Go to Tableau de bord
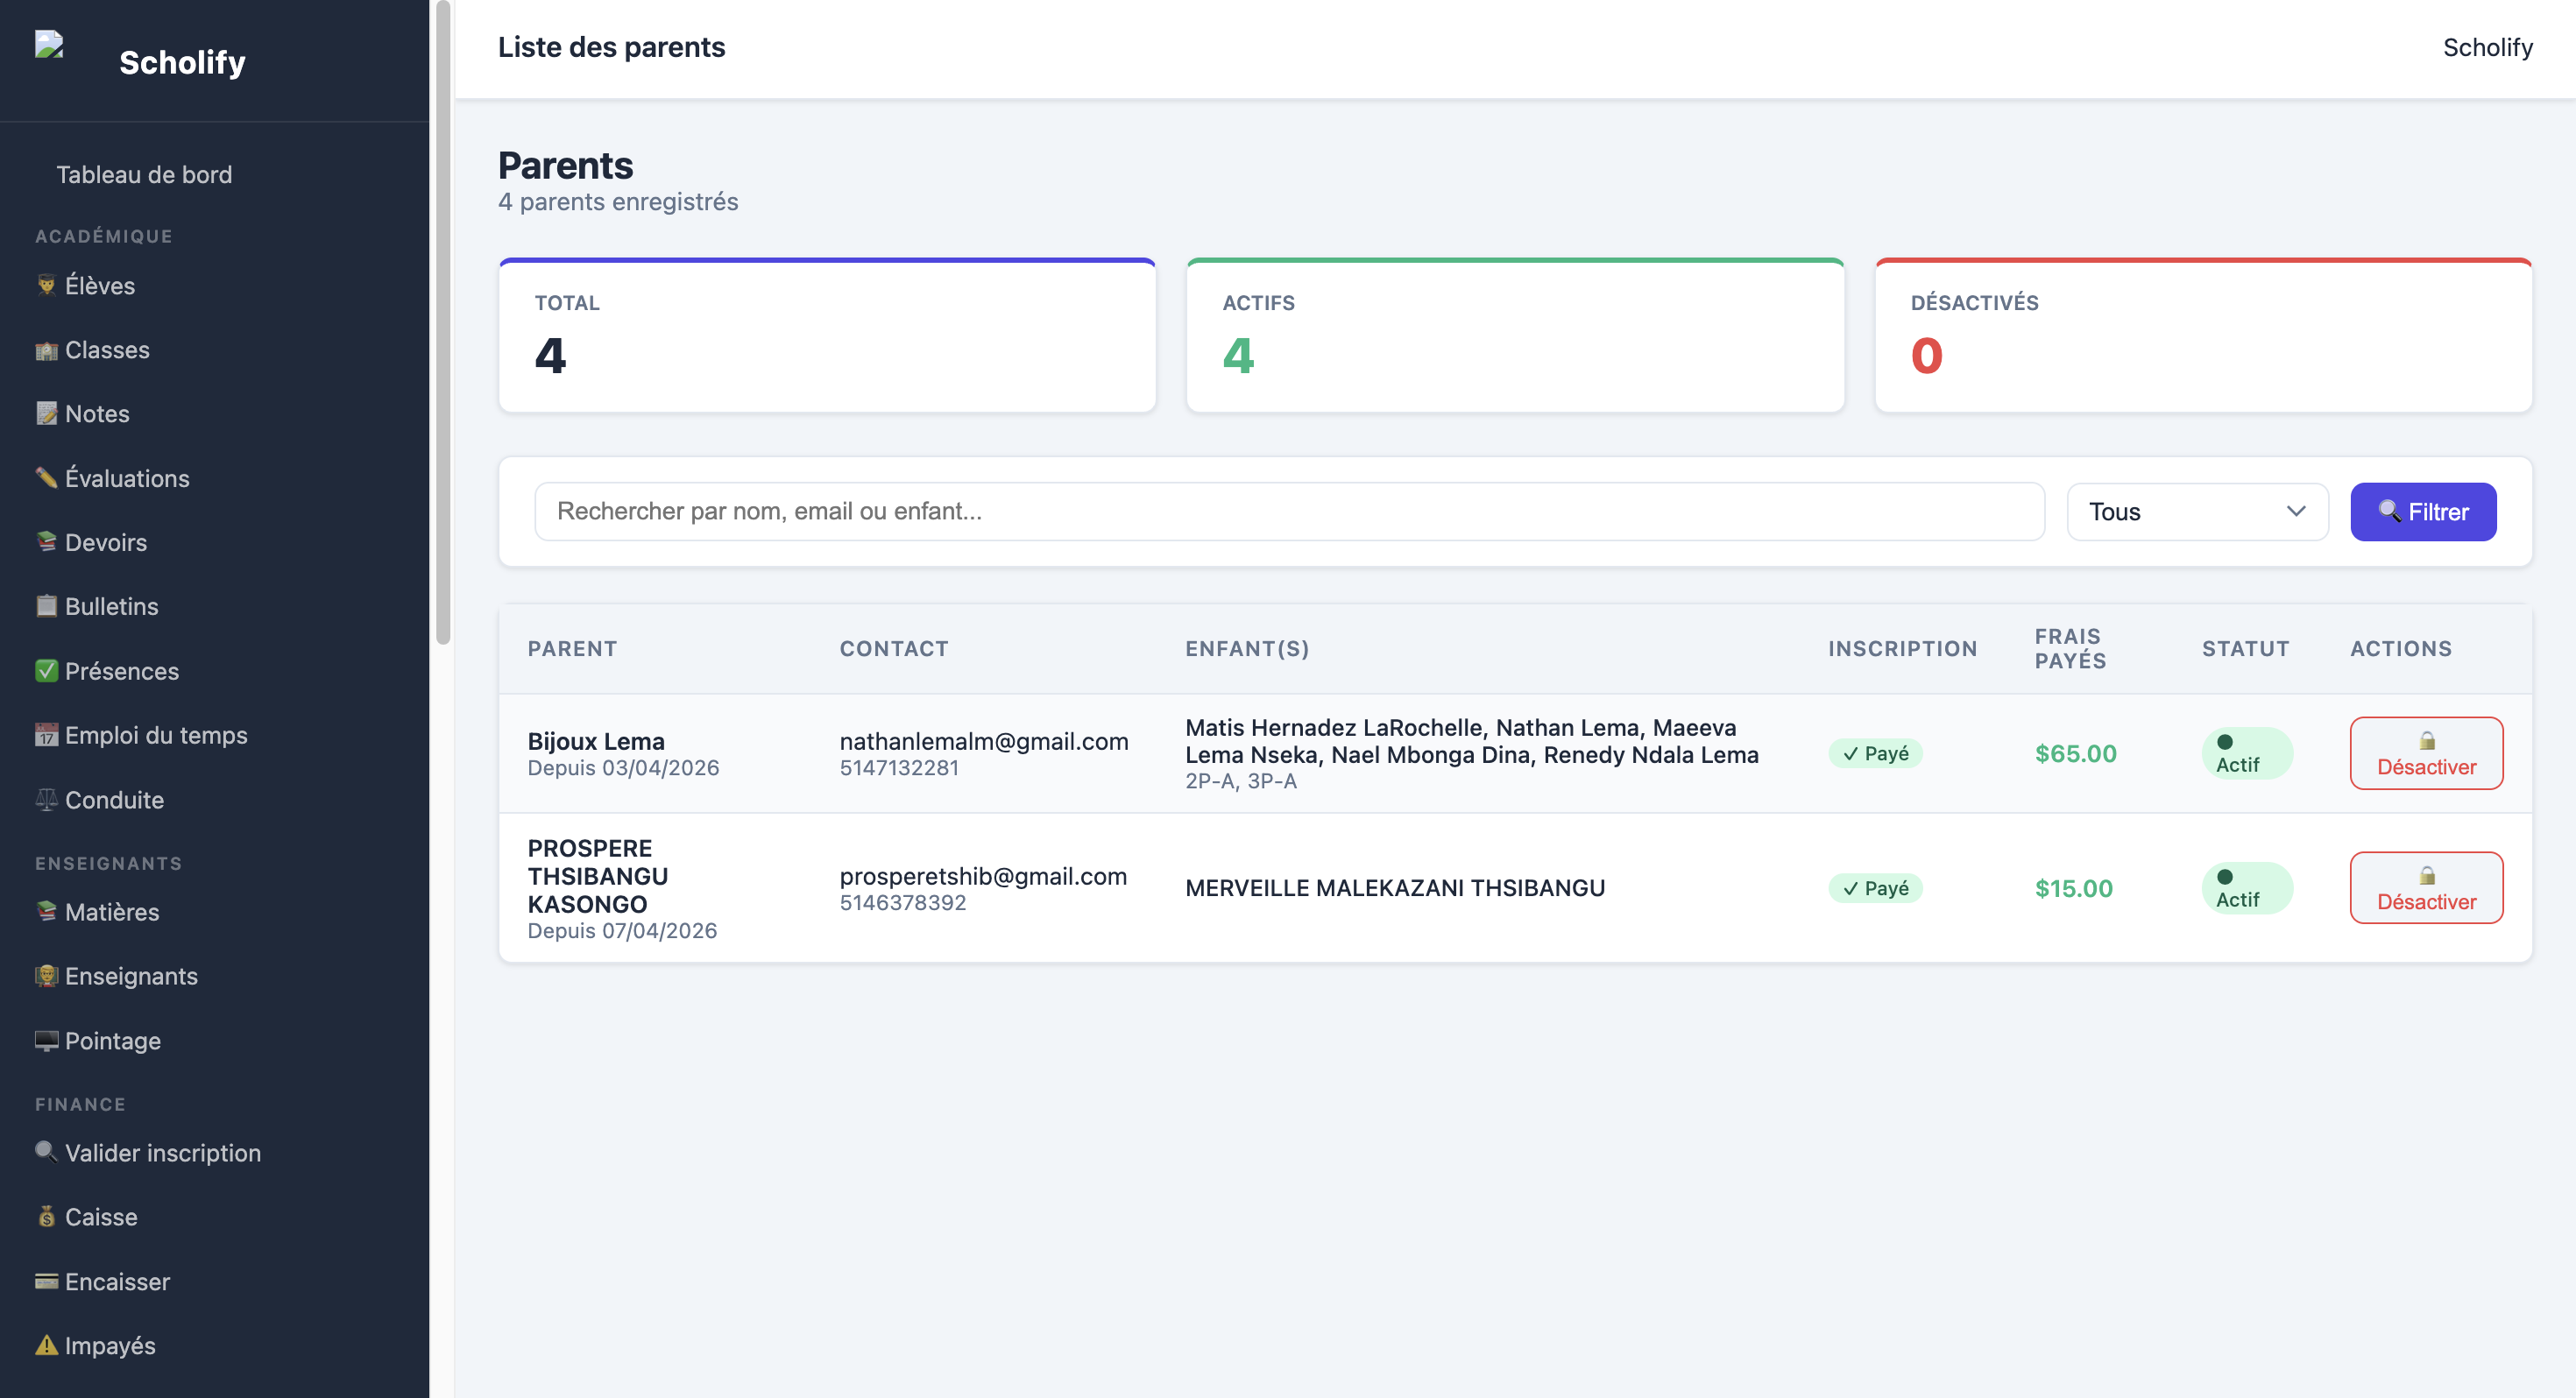 [144, 174]
